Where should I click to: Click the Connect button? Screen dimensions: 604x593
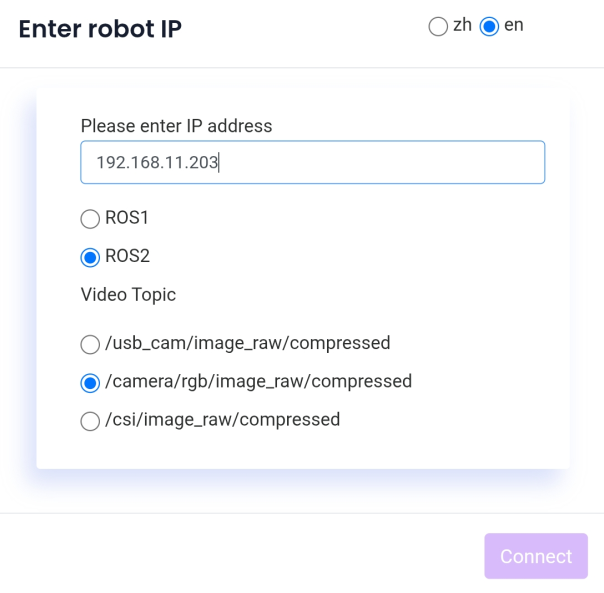pos(536,556)
